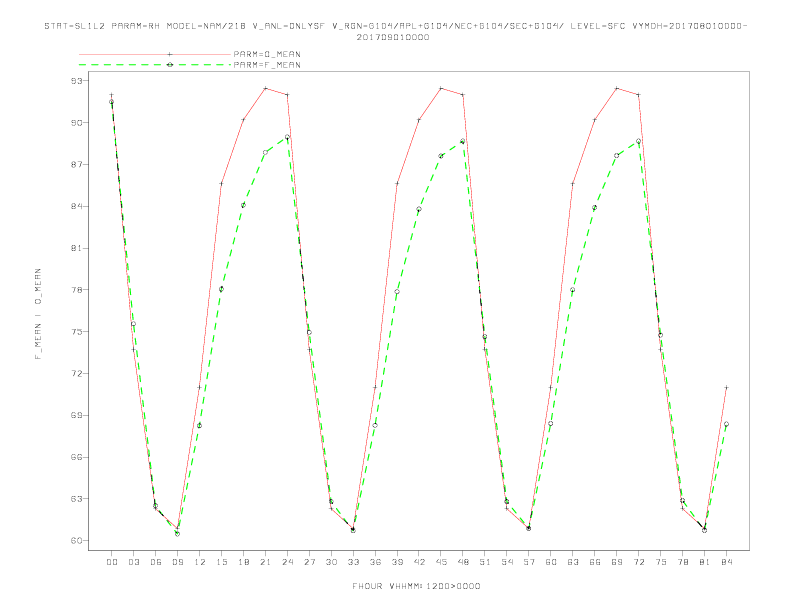This screenshot has width=792, height=612.
Task: Click the 201709010000 date text under title
Action: pos(393,37)
